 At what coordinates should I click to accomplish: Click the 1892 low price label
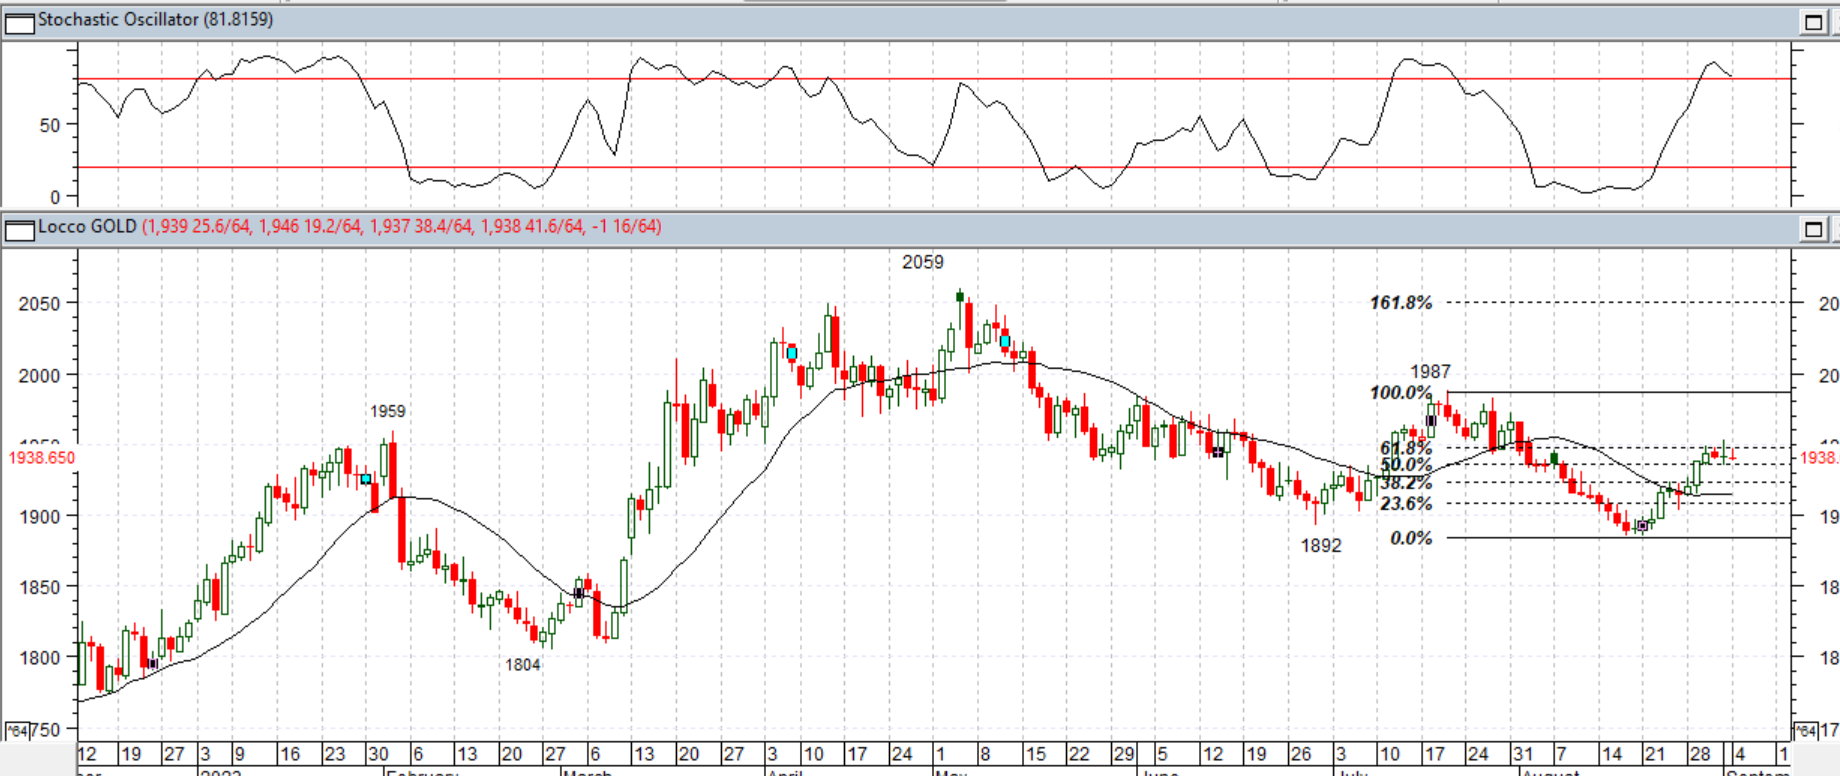[1321, 545]
